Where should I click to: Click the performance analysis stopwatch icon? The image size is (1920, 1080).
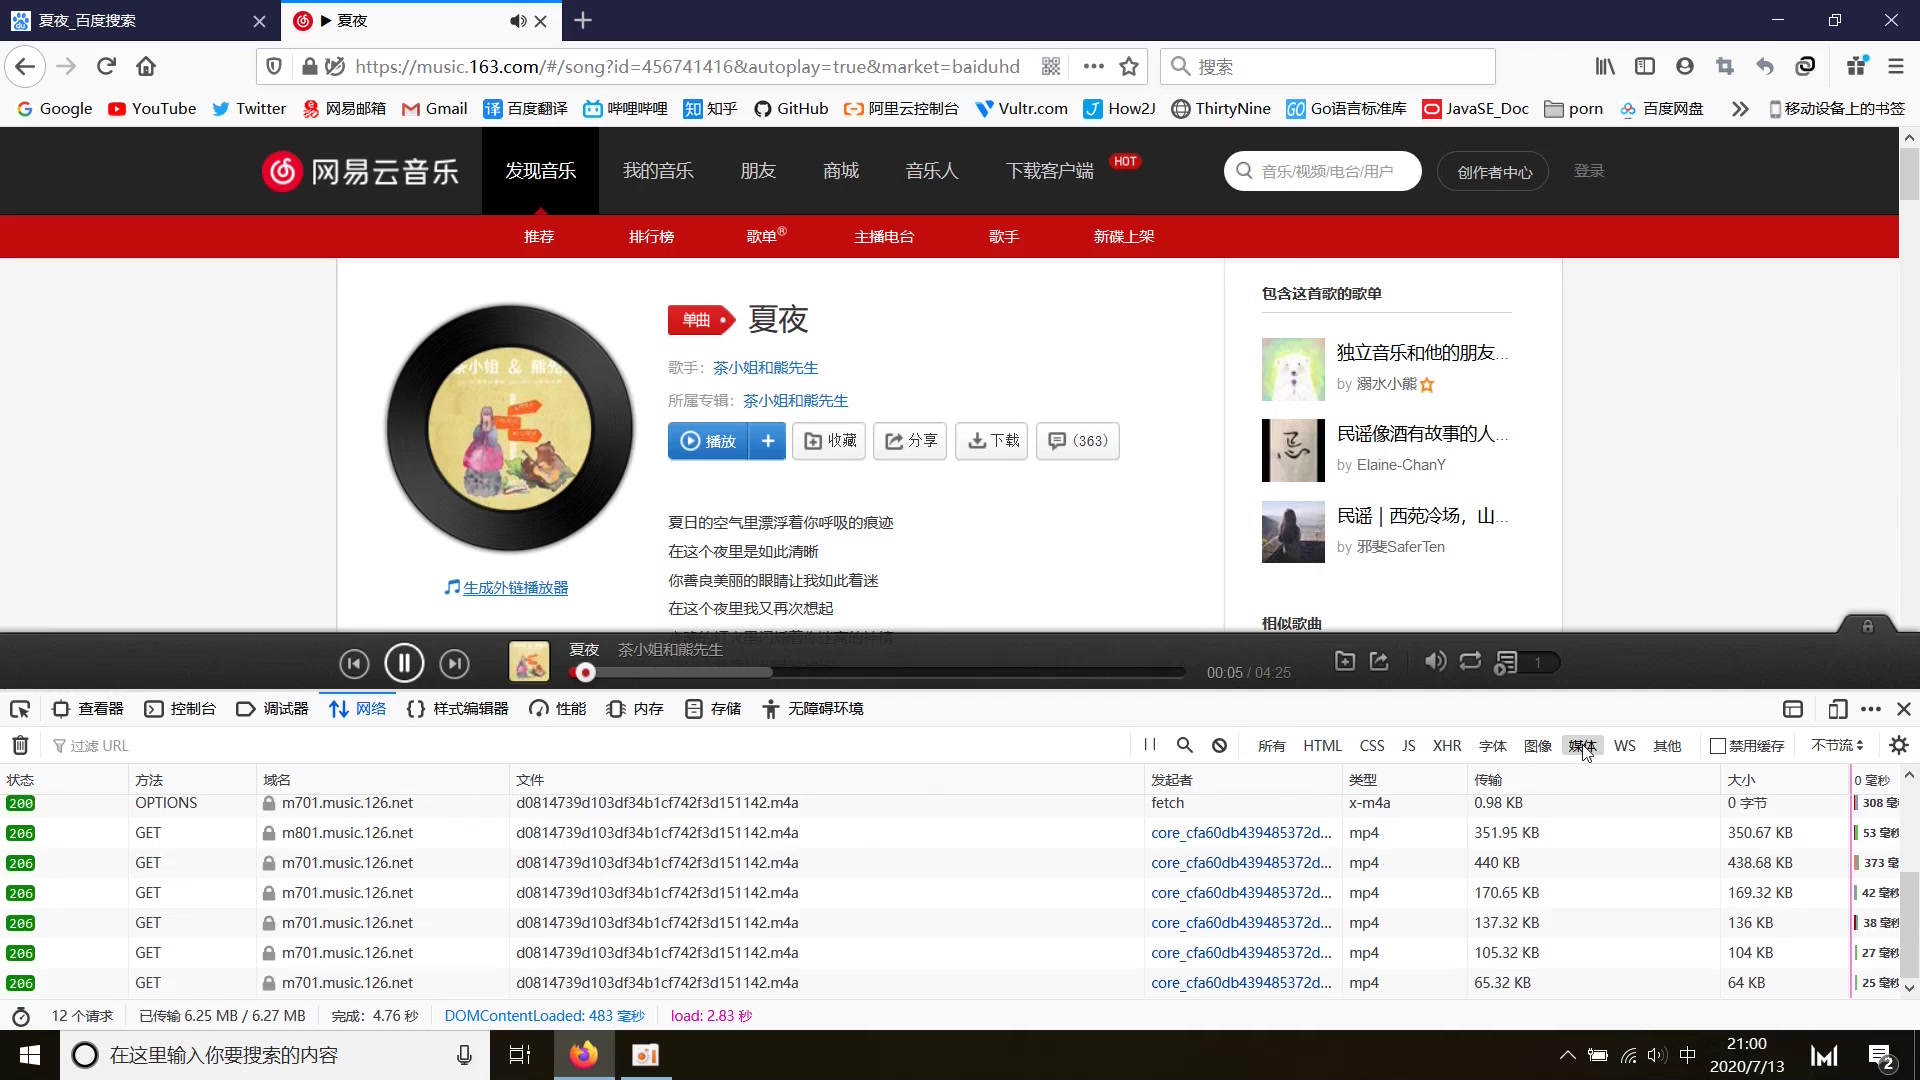pos(20,1017)
